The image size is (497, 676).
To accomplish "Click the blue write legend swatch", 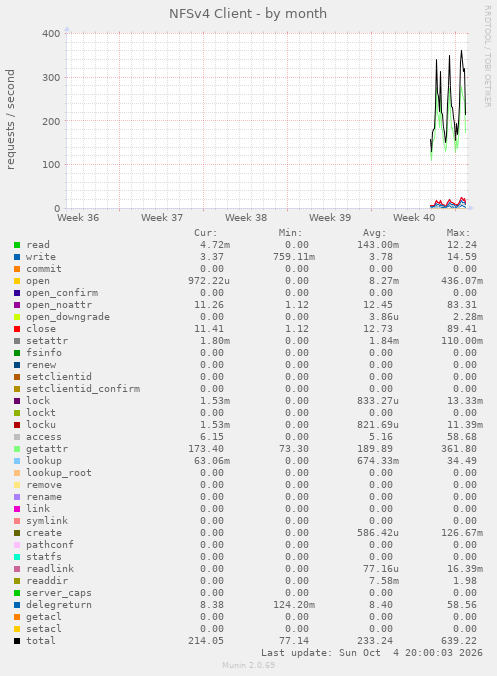I will tap(17, 257).
